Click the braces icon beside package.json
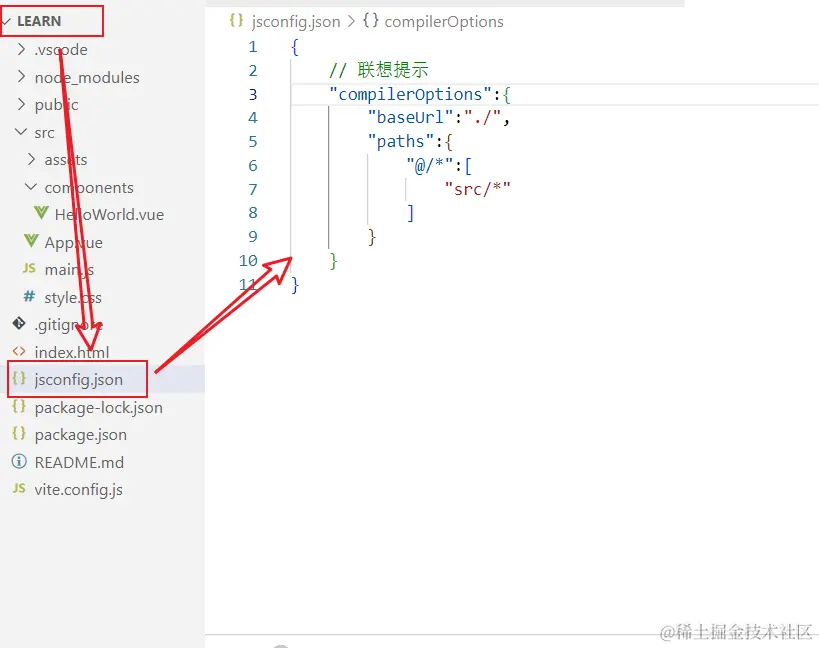This screenshot has width=819, height=648. [x=19, y=433]
